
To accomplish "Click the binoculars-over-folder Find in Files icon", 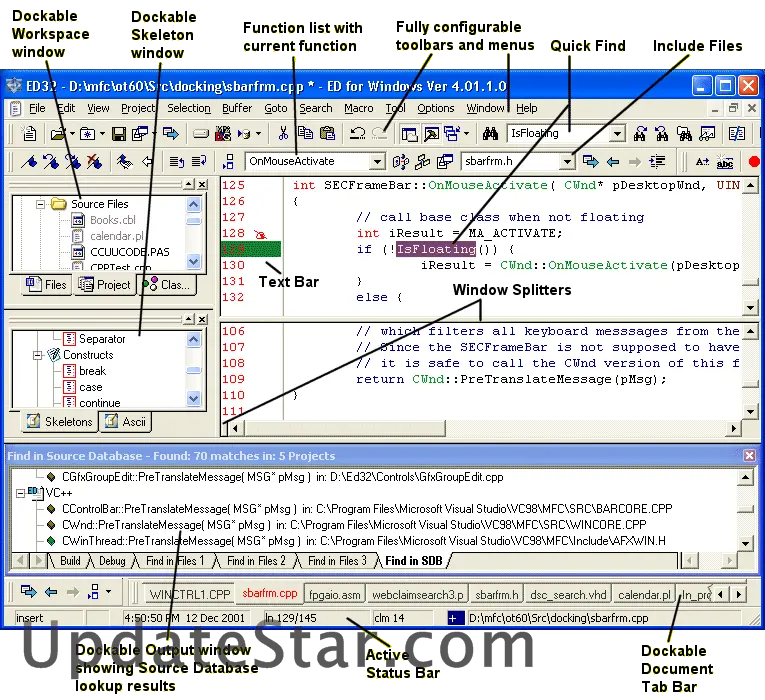I will pos(684,133).
